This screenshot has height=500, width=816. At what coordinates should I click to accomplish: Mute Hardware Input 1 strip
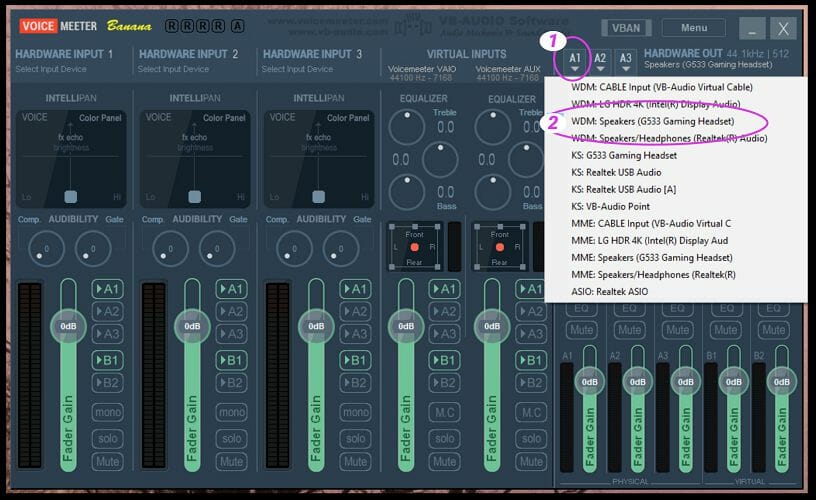[x=108, y=461]
